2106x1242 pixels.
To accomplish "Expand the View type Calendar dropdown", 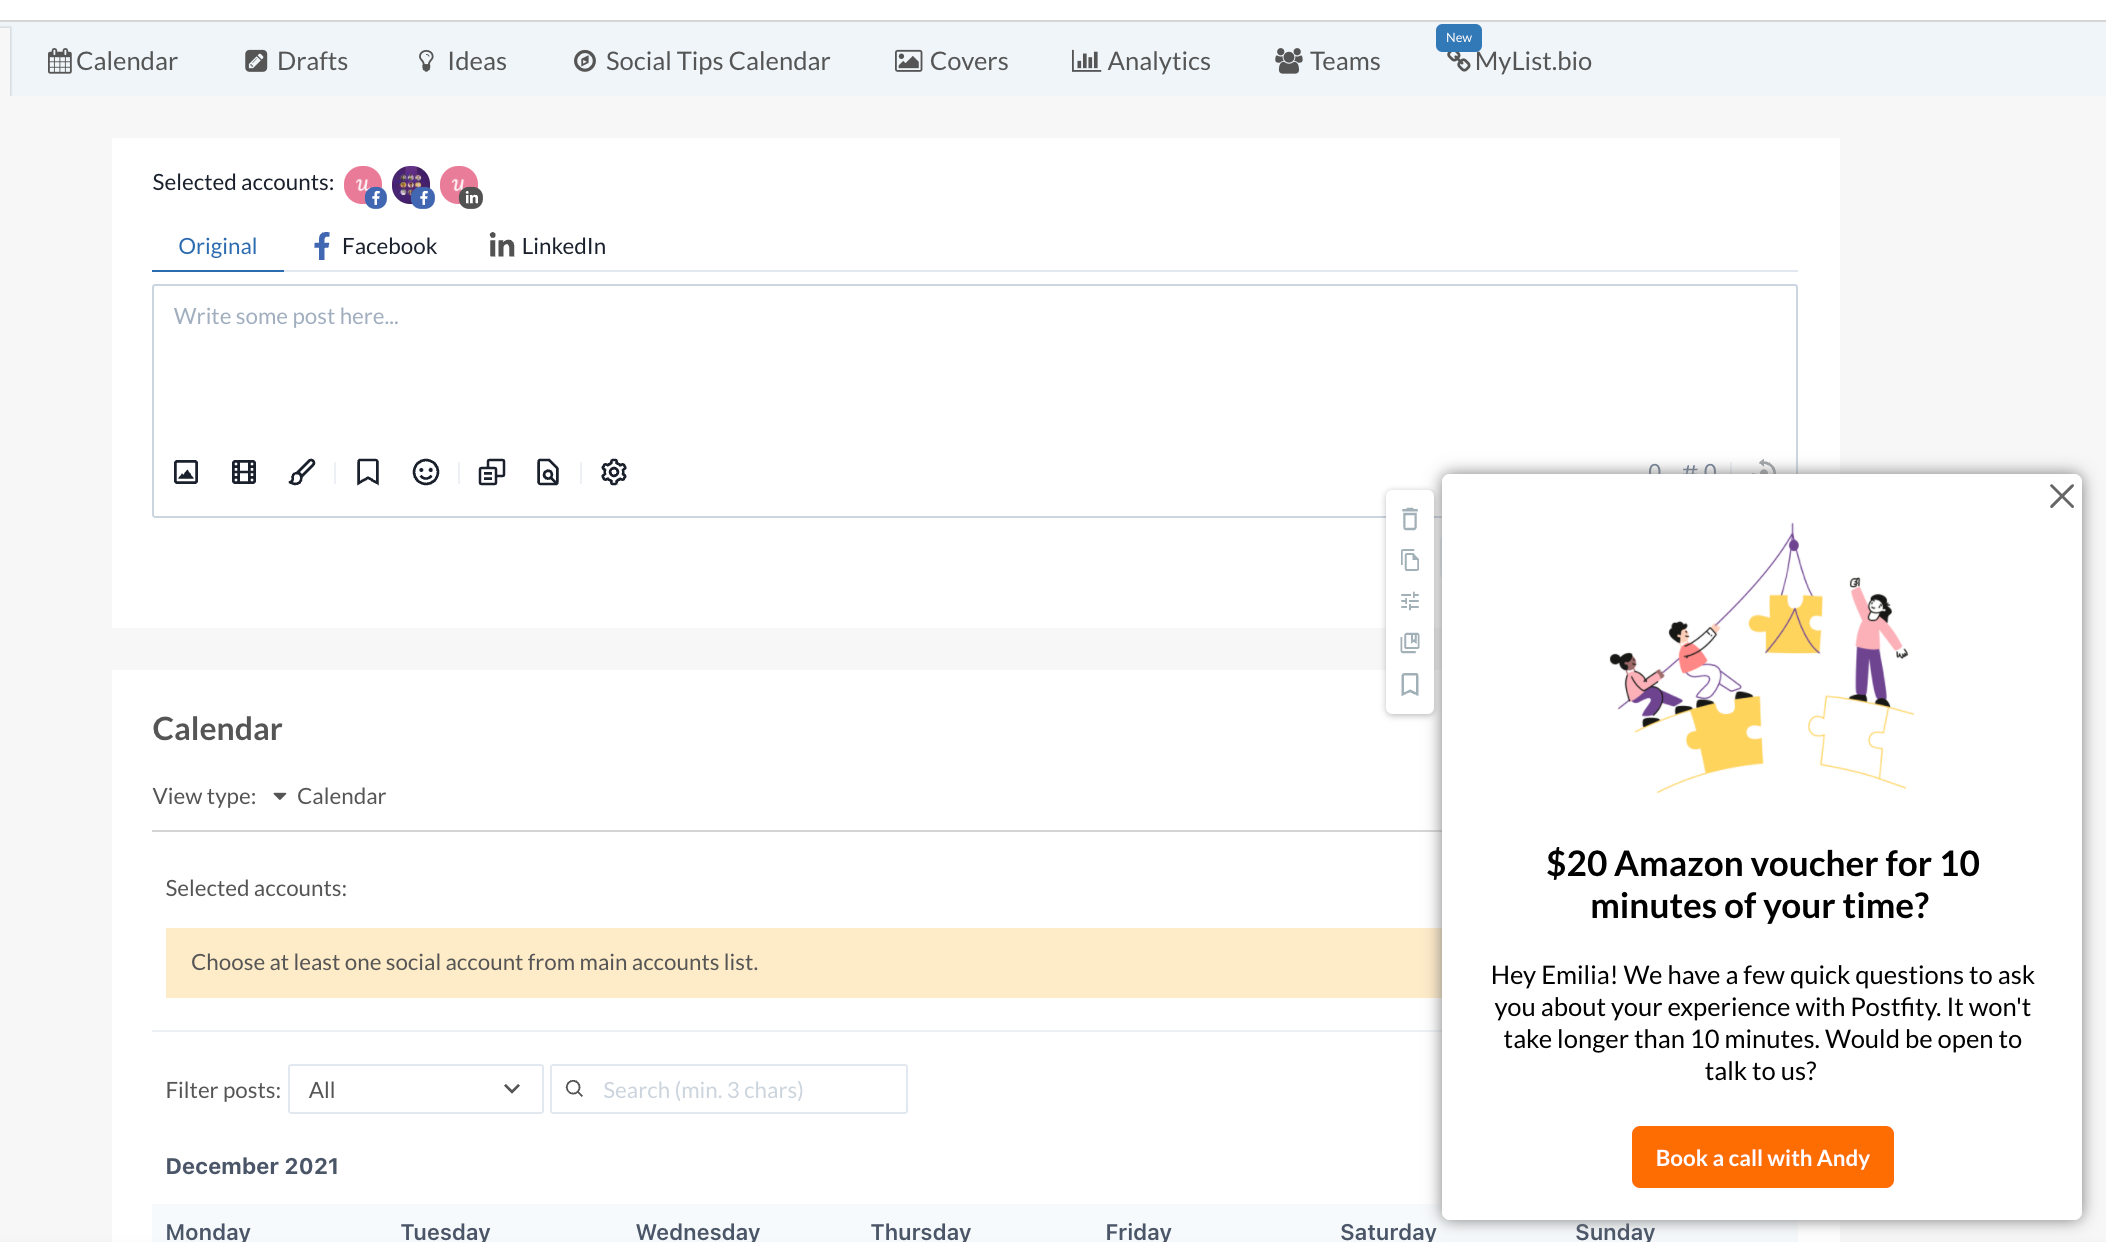I will point(330,796).
